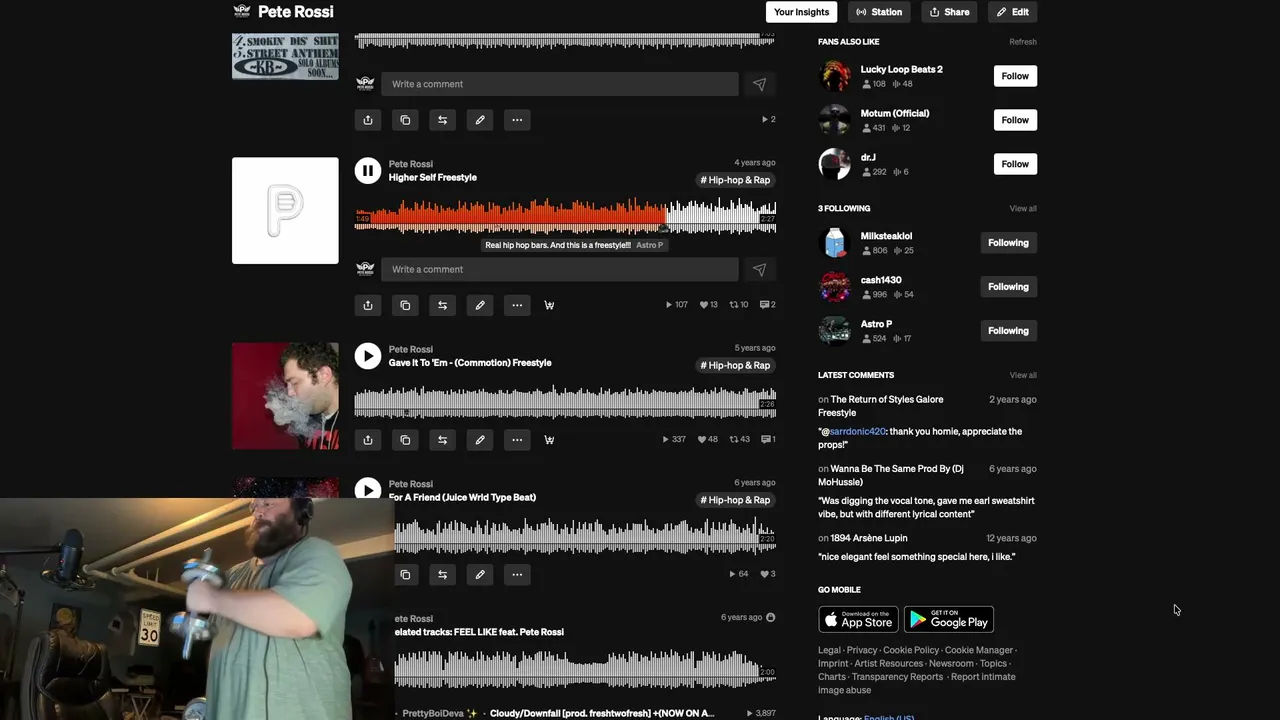This screenshot has height=720, width=1280.
Task: Open the Share menu in the profile header
Action: pos(949,12)
